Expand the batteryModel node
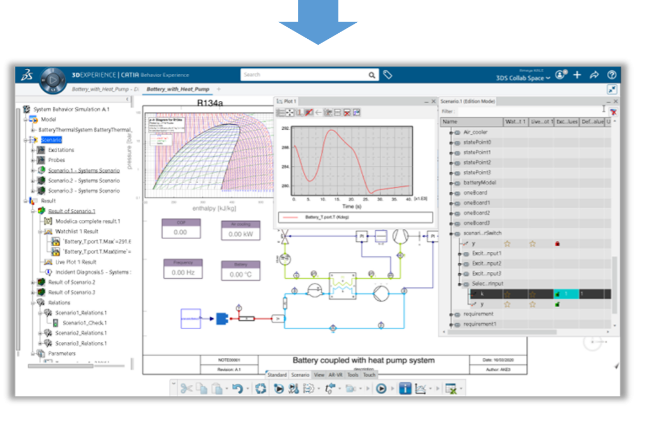654x425 pixels. [451, 183]
